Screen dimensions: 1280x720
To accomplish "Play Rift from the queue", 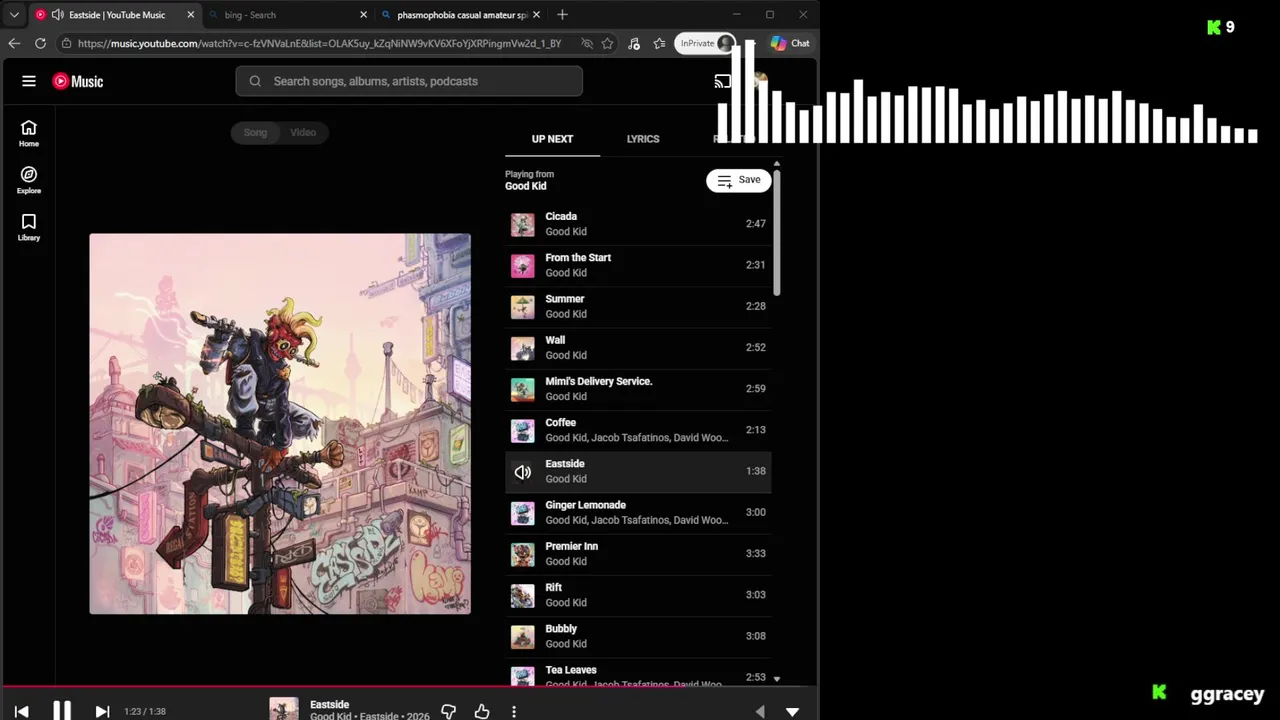I will point(638,595).
